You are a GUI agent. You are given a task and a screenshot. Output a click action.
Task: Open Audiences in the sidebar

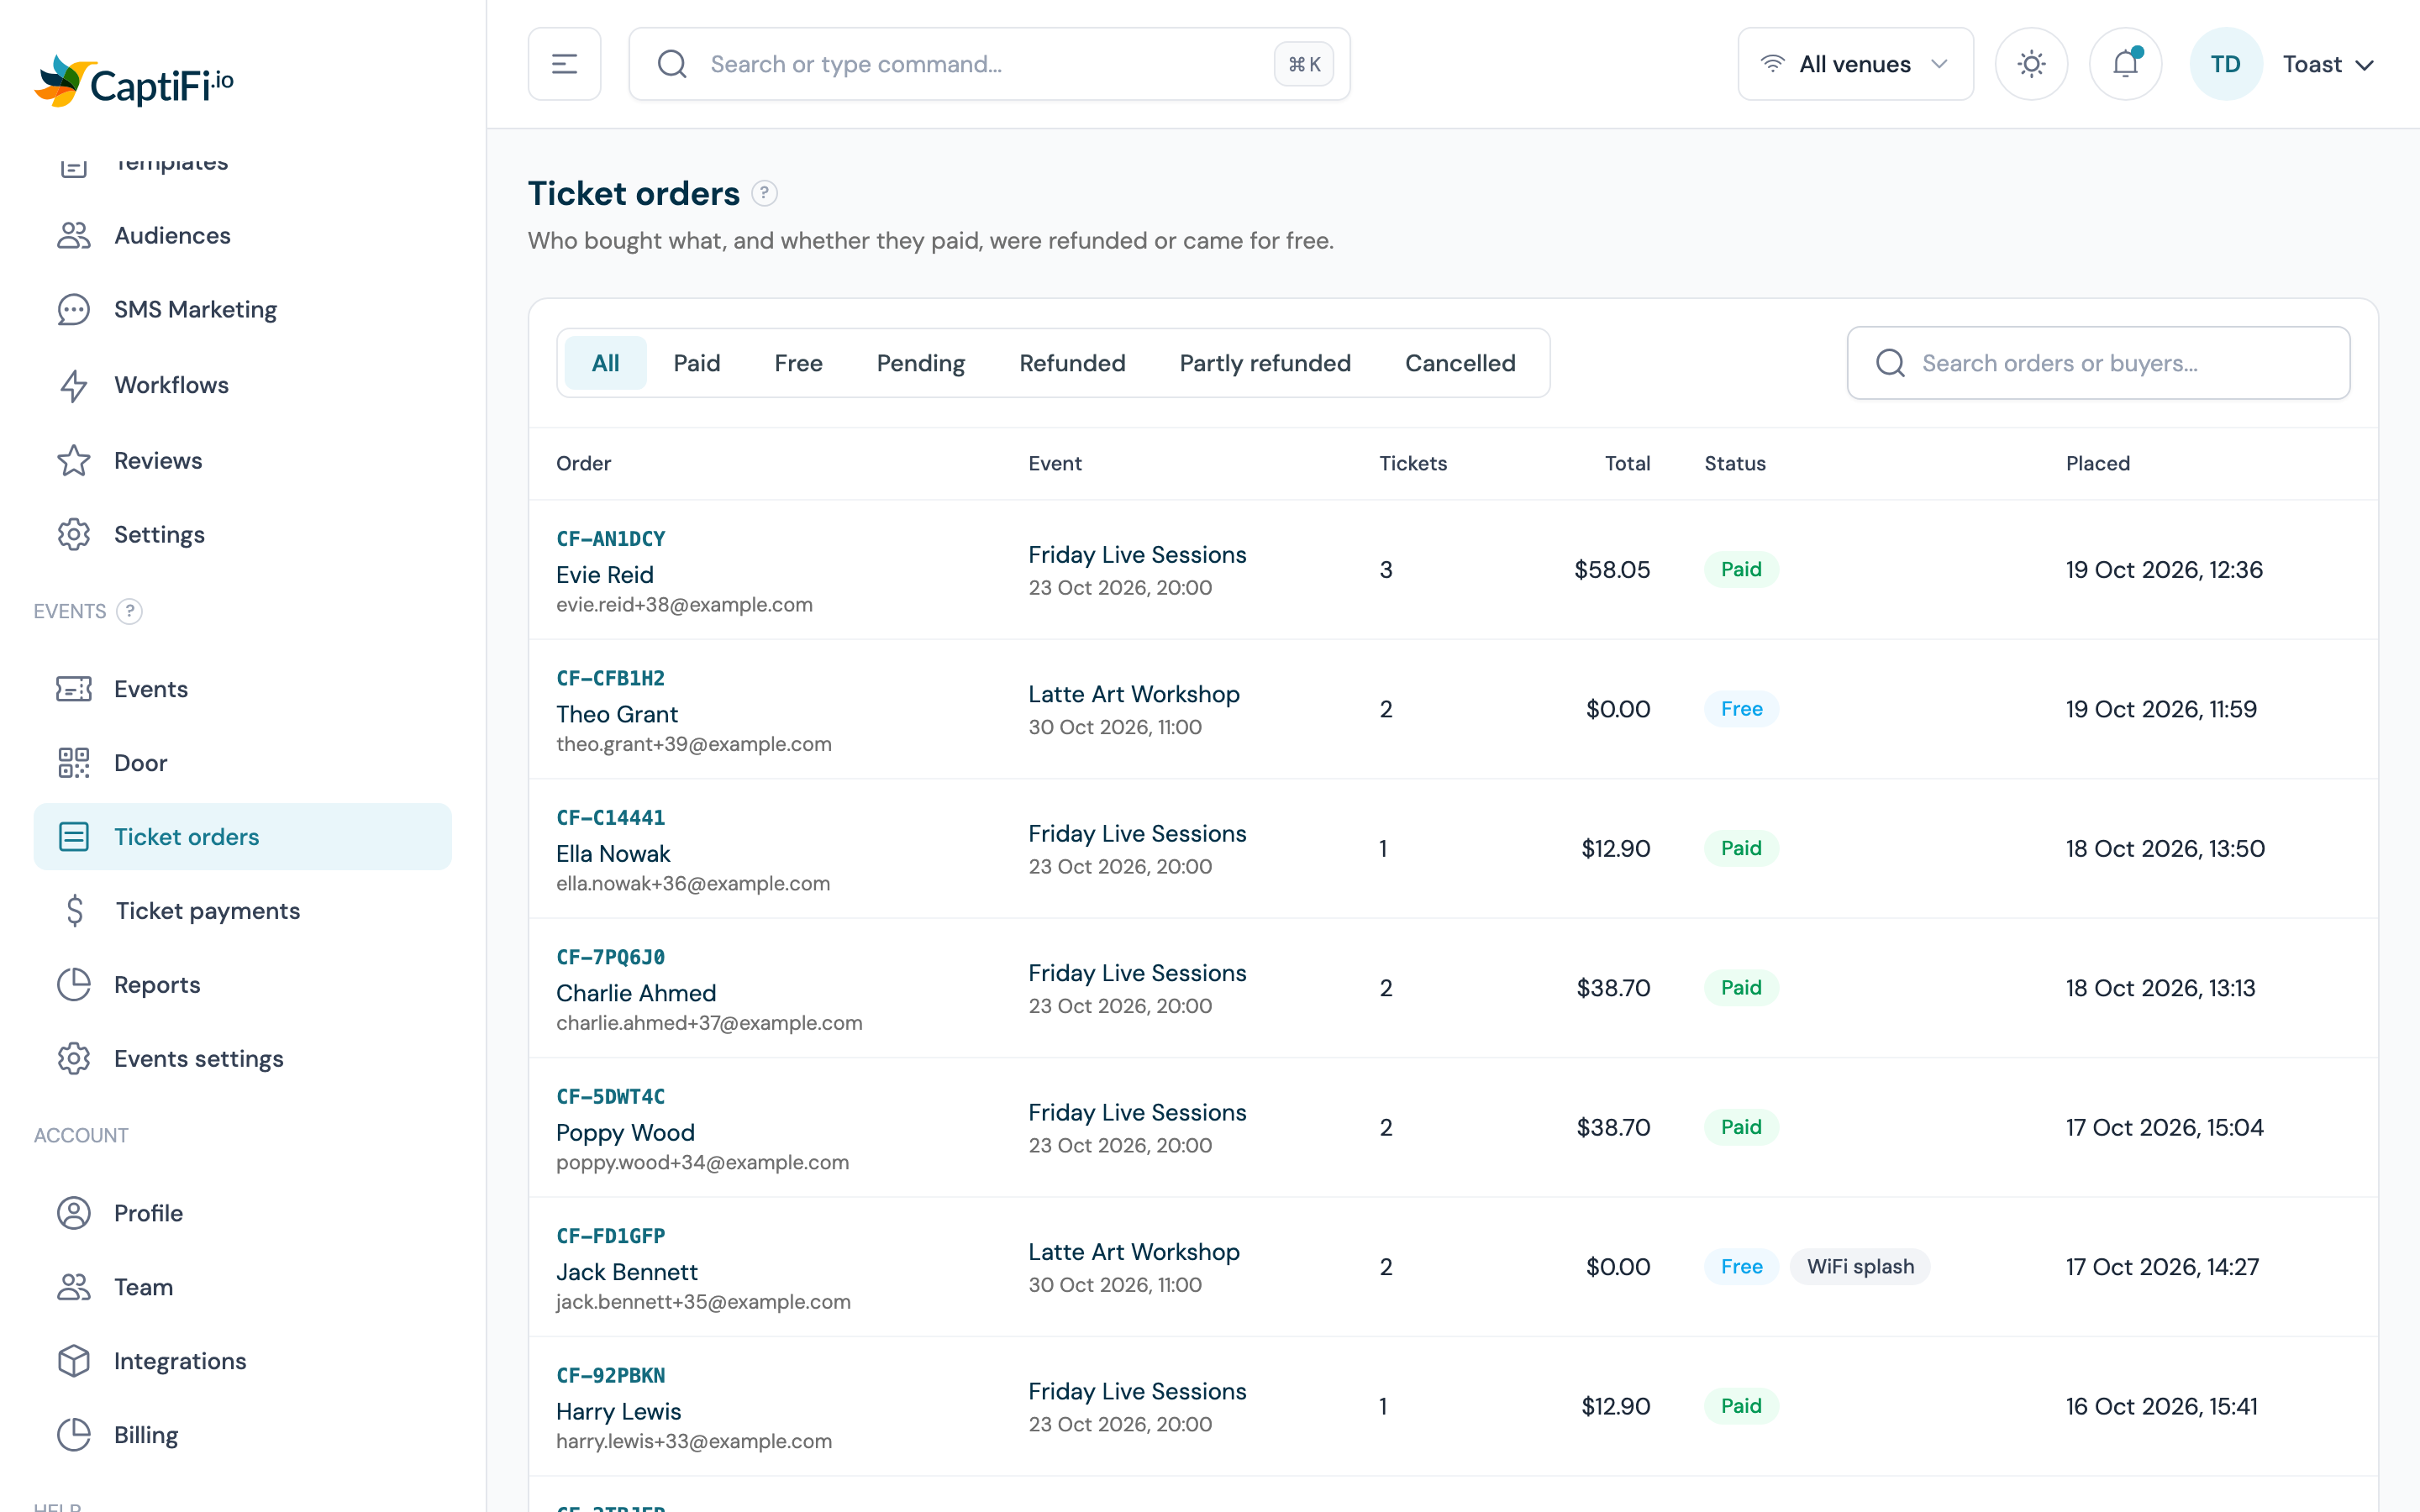pos(242,235)
